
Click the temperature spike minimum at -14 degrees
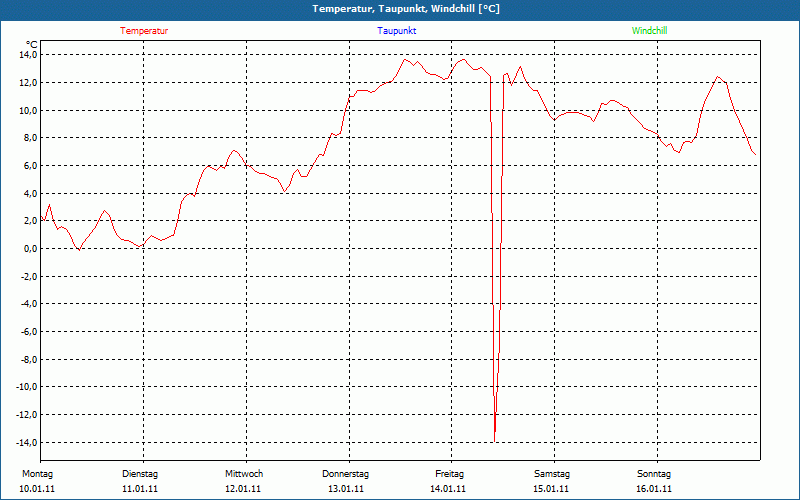point(494,441)
